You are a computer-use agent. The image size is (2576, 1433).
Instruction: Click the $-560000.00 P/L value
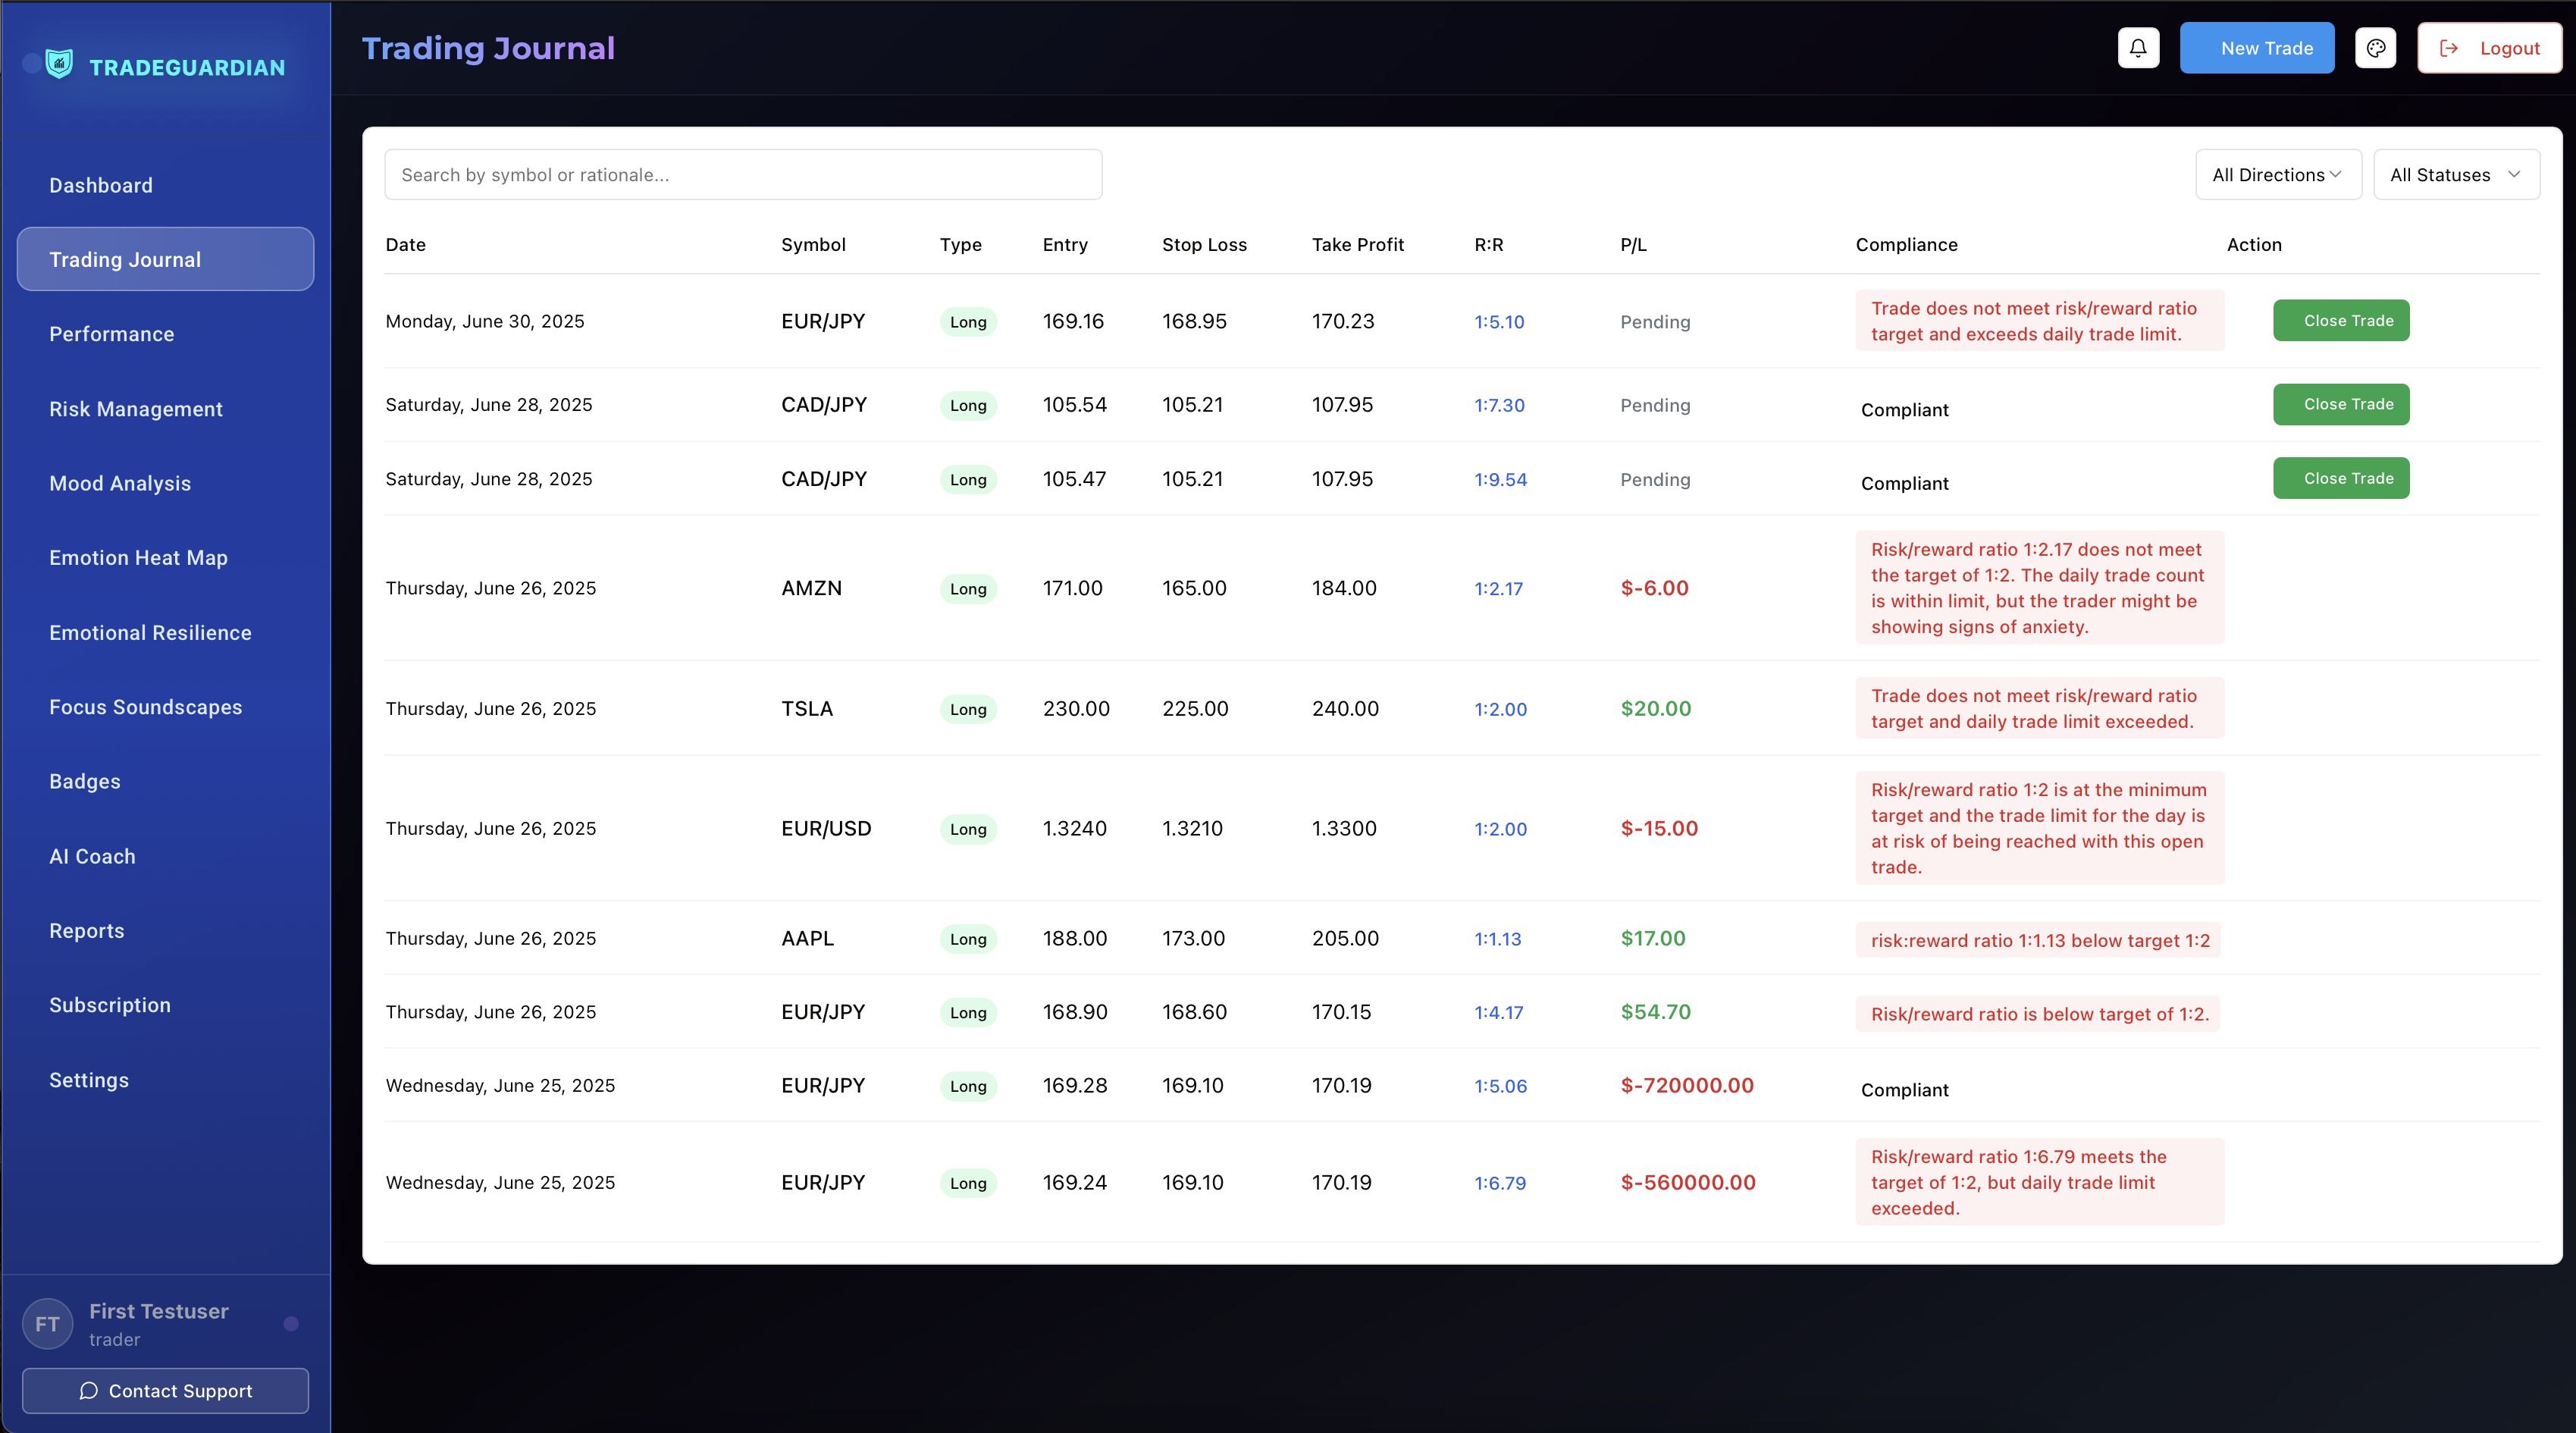(1688, 1182)
